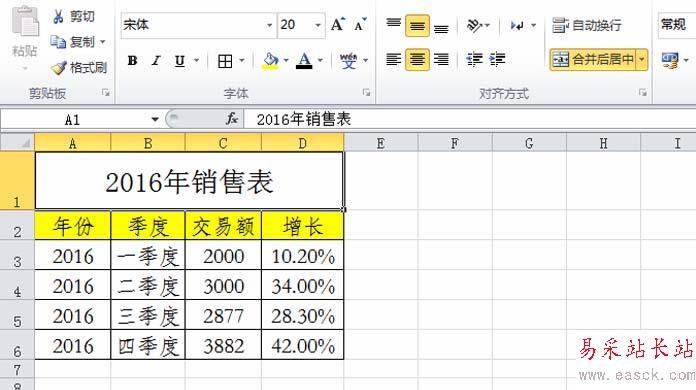Image resolution: width=696 pixels, height=390 pixels.
Task: Click the Paste (粘贴) clipboard icon
Action: pos(25,21)
